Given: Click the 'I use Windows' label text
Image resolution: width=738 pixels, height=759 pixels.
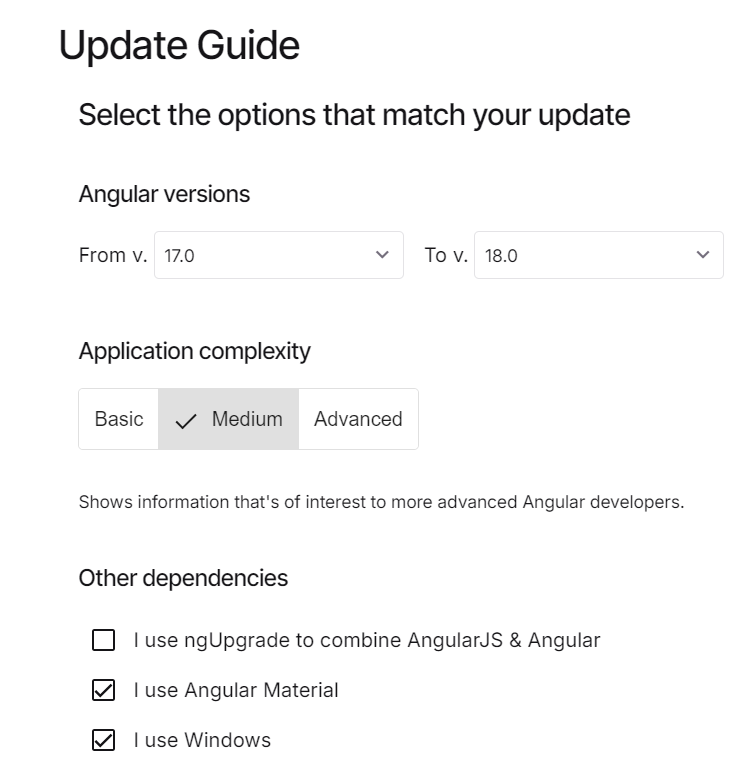Looking at the screenshot, I should (x=202, y=740).
